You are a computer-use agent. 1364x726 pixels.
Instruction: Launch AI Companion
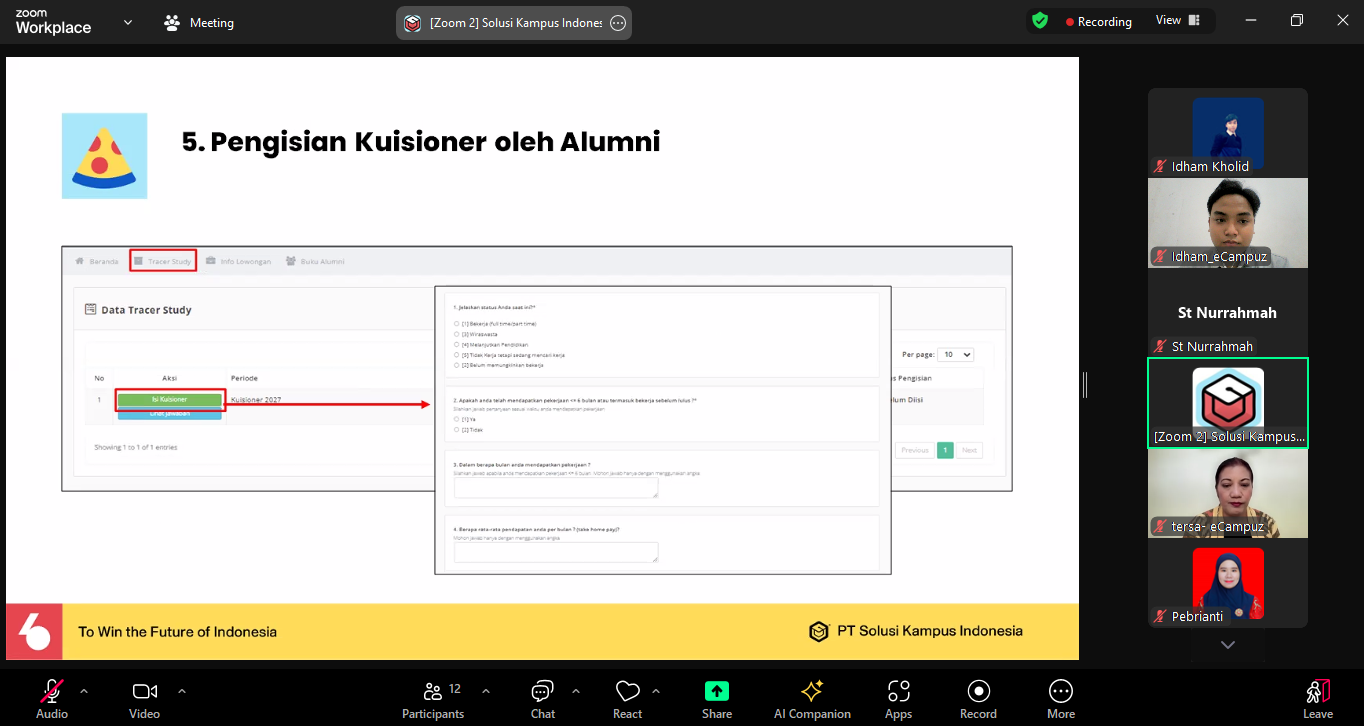pyautogui.click(x=812, y=699)
